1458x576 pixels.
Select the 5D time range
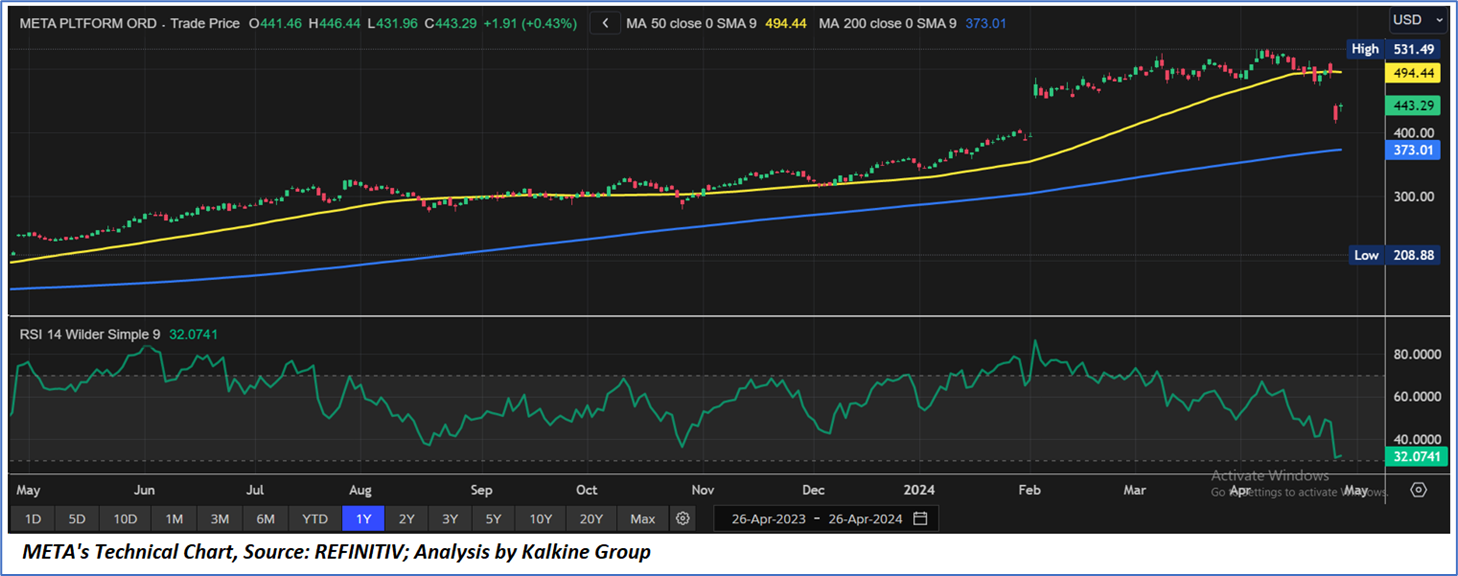pyautogui.click(x=77, y=518)
